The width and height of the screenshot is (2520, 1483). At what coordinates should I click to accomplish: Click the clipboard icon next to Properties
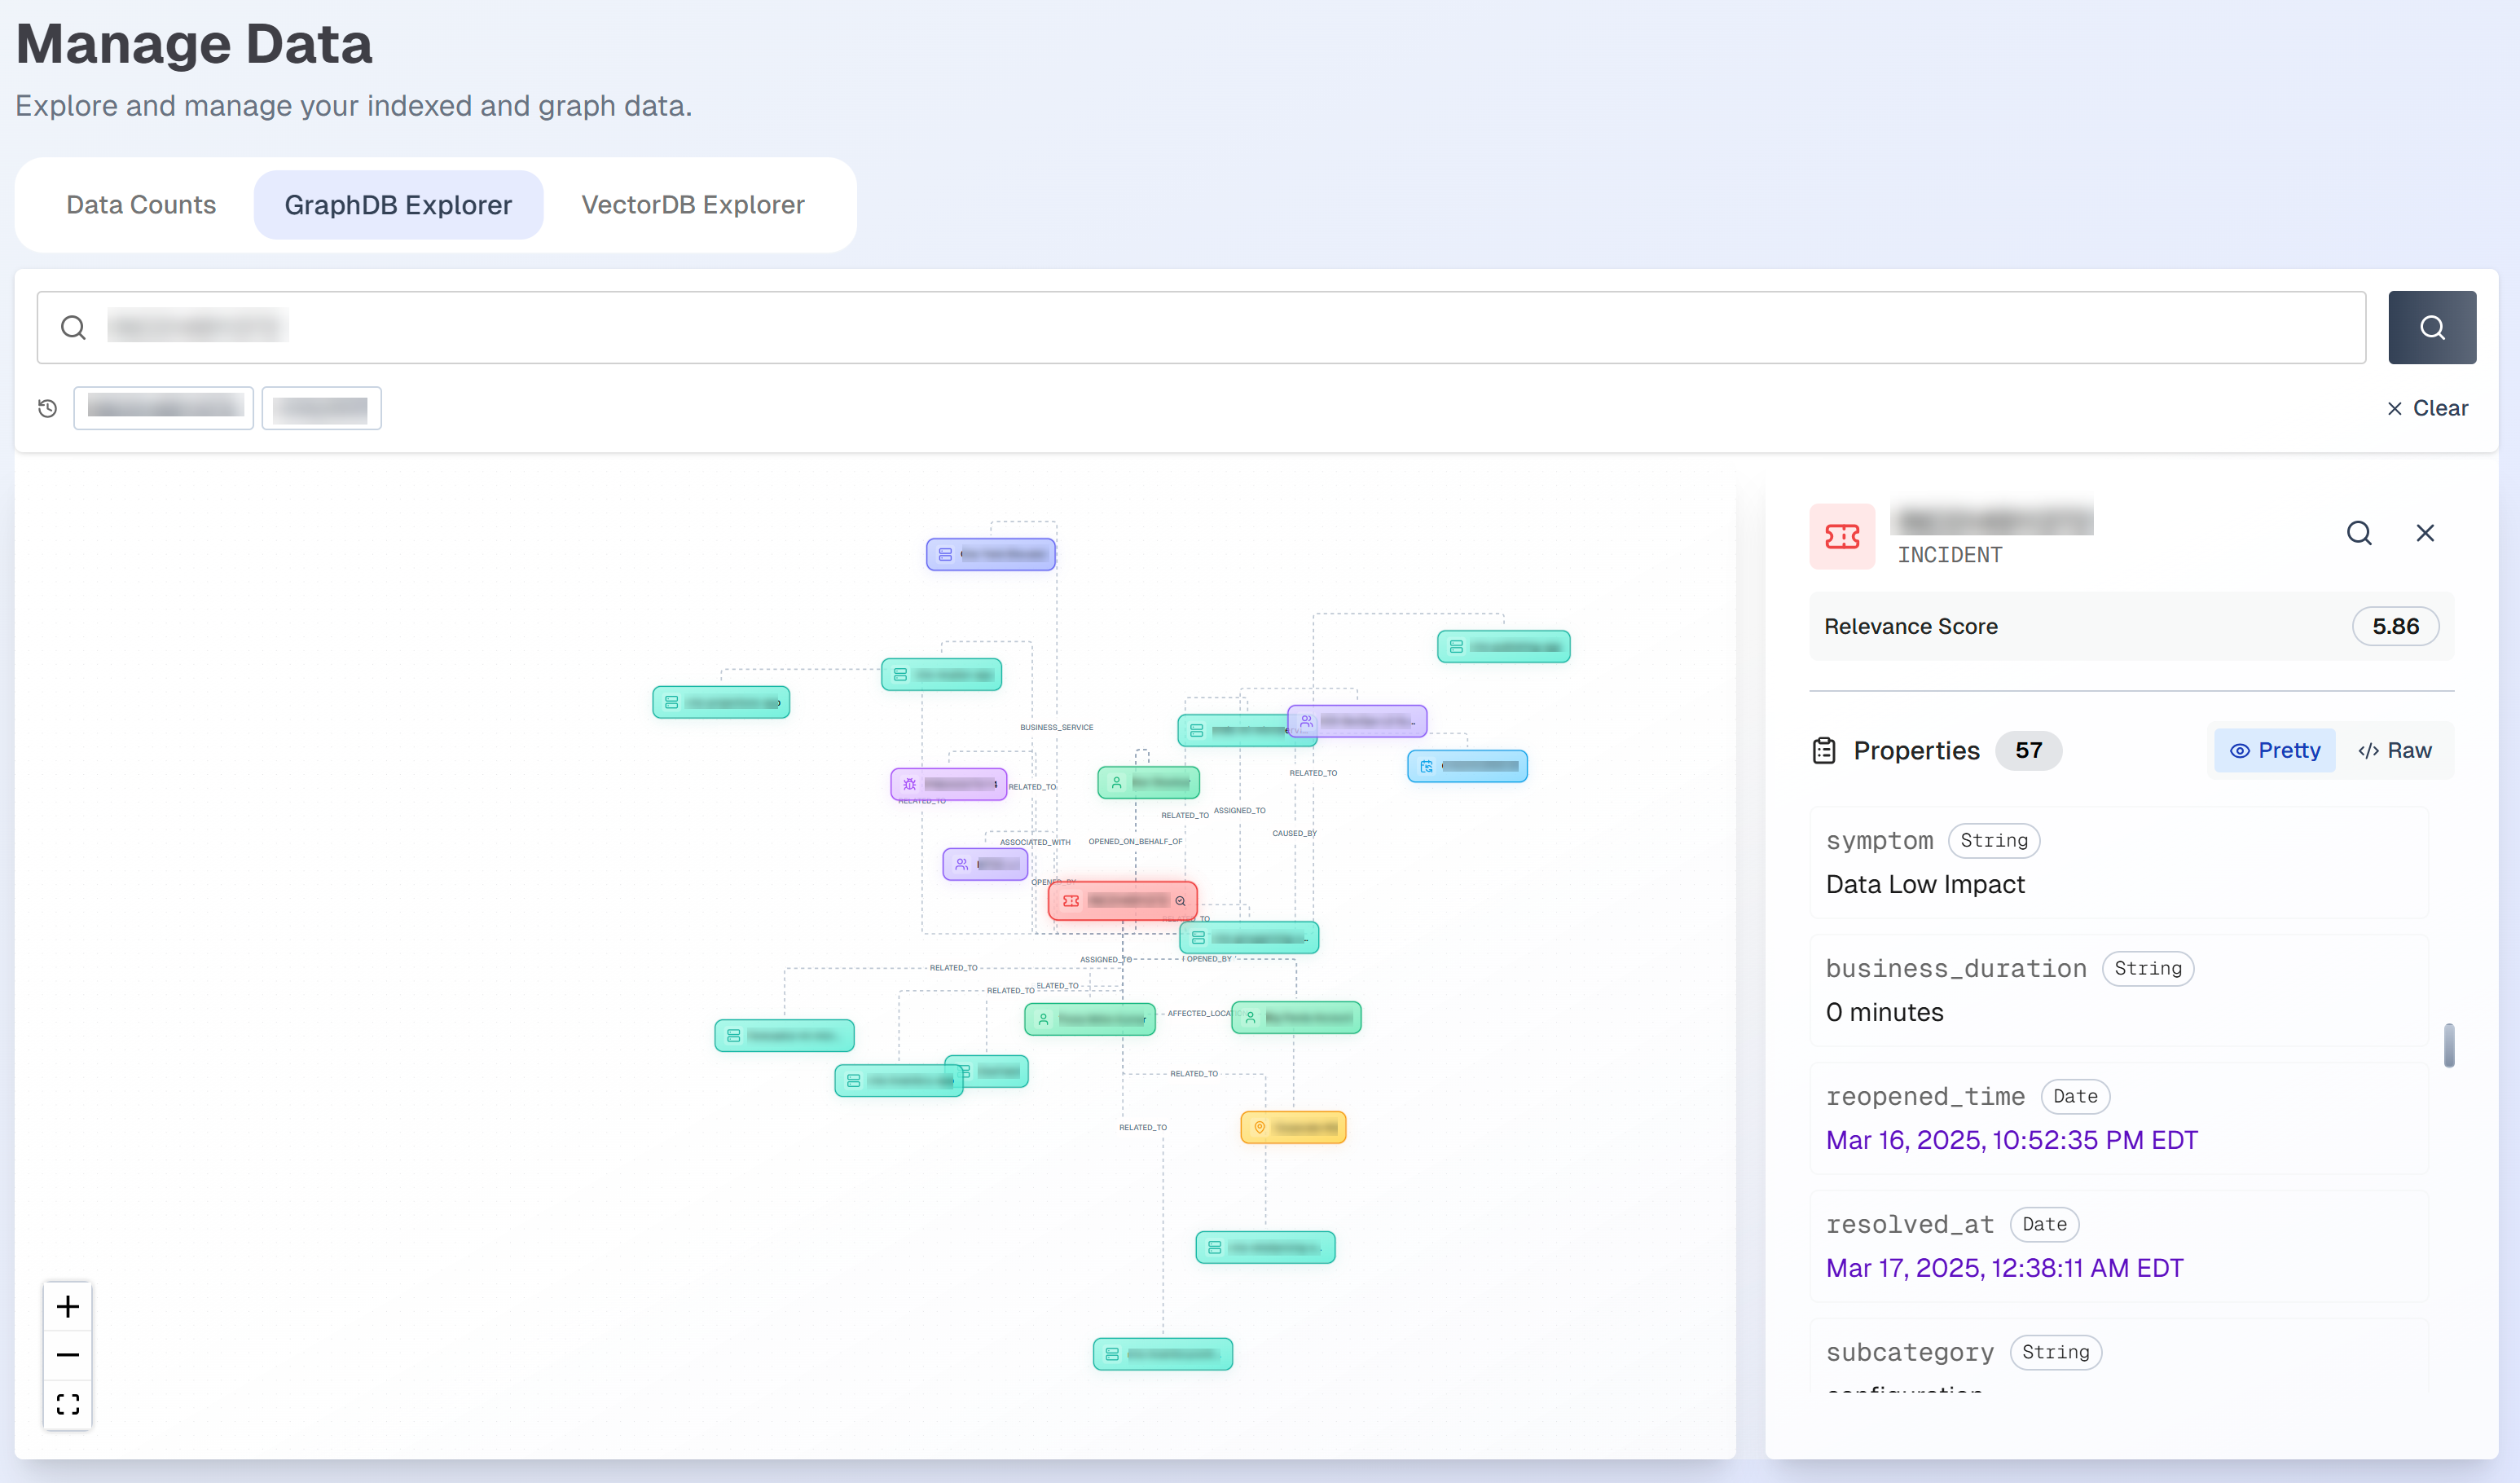point(1824,750)
